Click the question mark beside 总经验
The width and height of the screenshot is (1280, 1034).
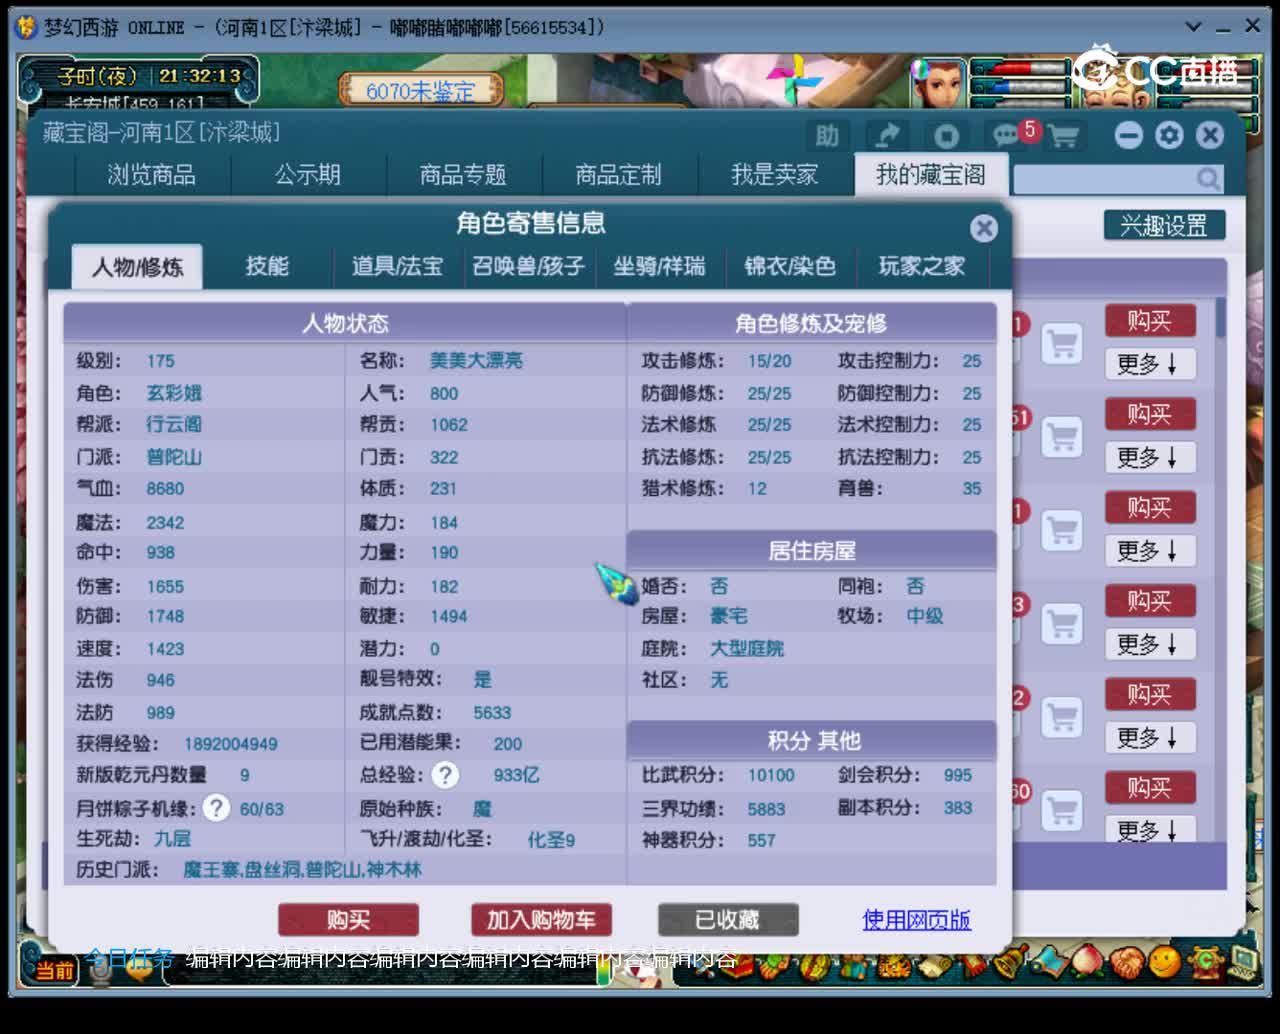[x=445, y=775]
